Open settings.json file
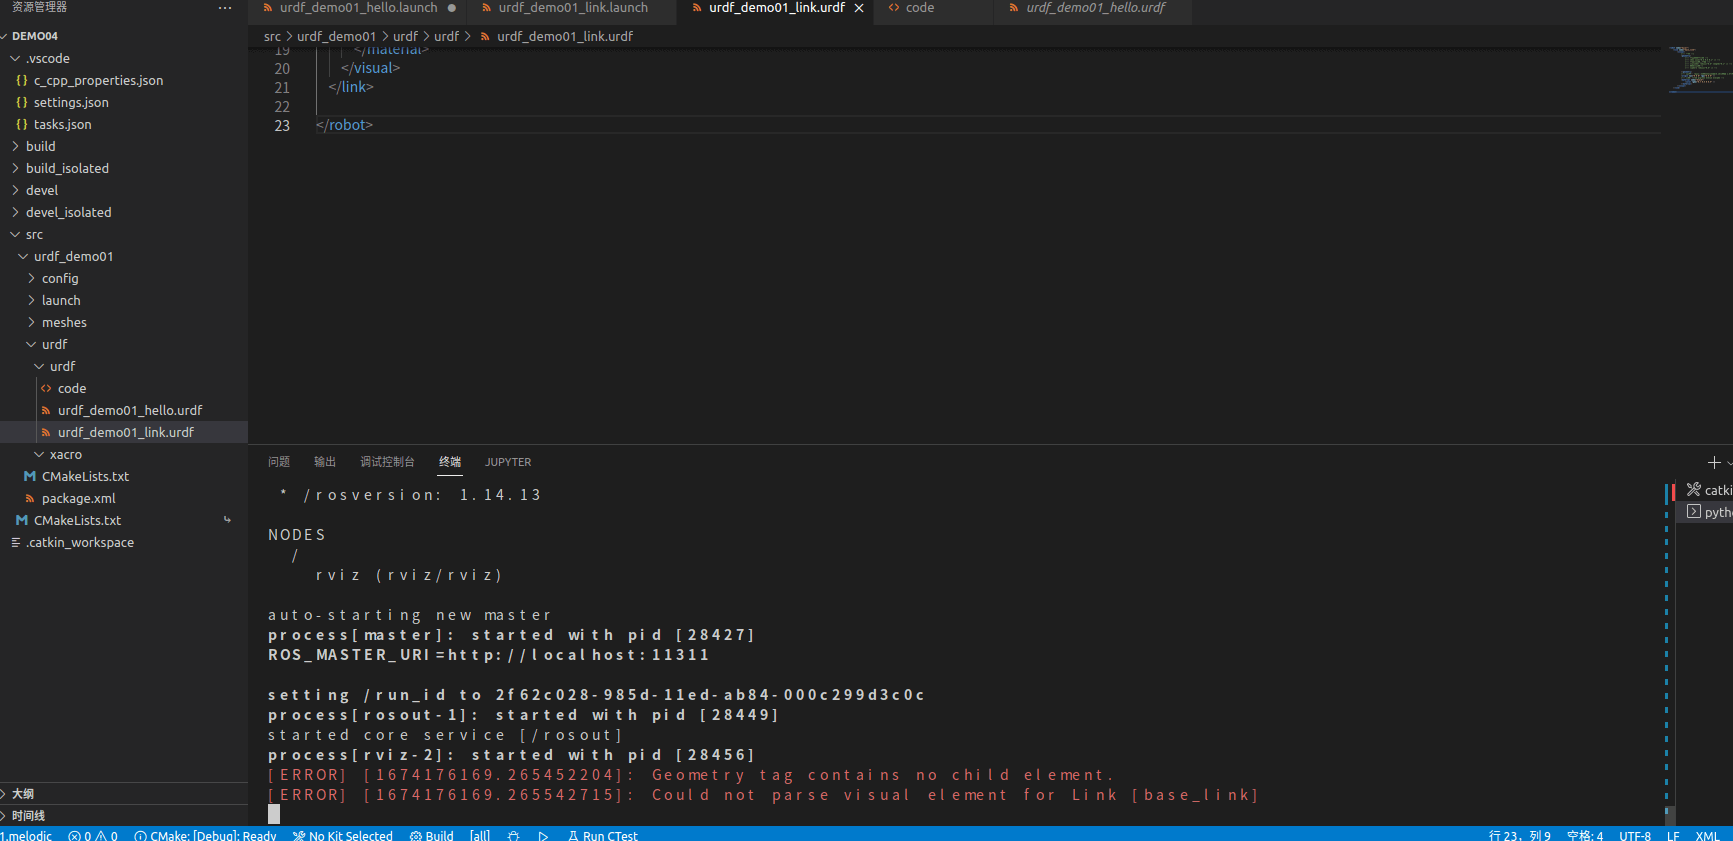The width and height of the screenshot is (1733, 841). 124,102
